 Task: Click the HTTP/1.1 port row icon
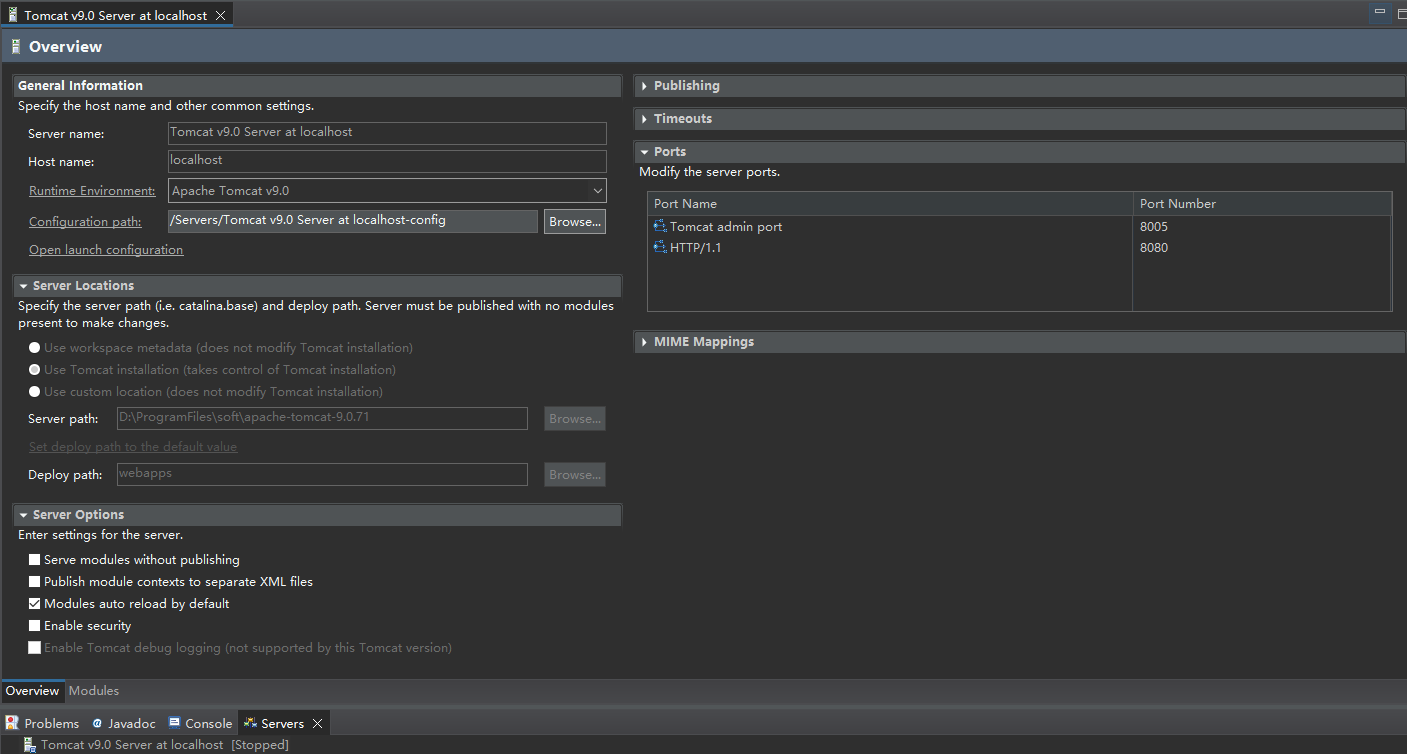tap(660, 248)
